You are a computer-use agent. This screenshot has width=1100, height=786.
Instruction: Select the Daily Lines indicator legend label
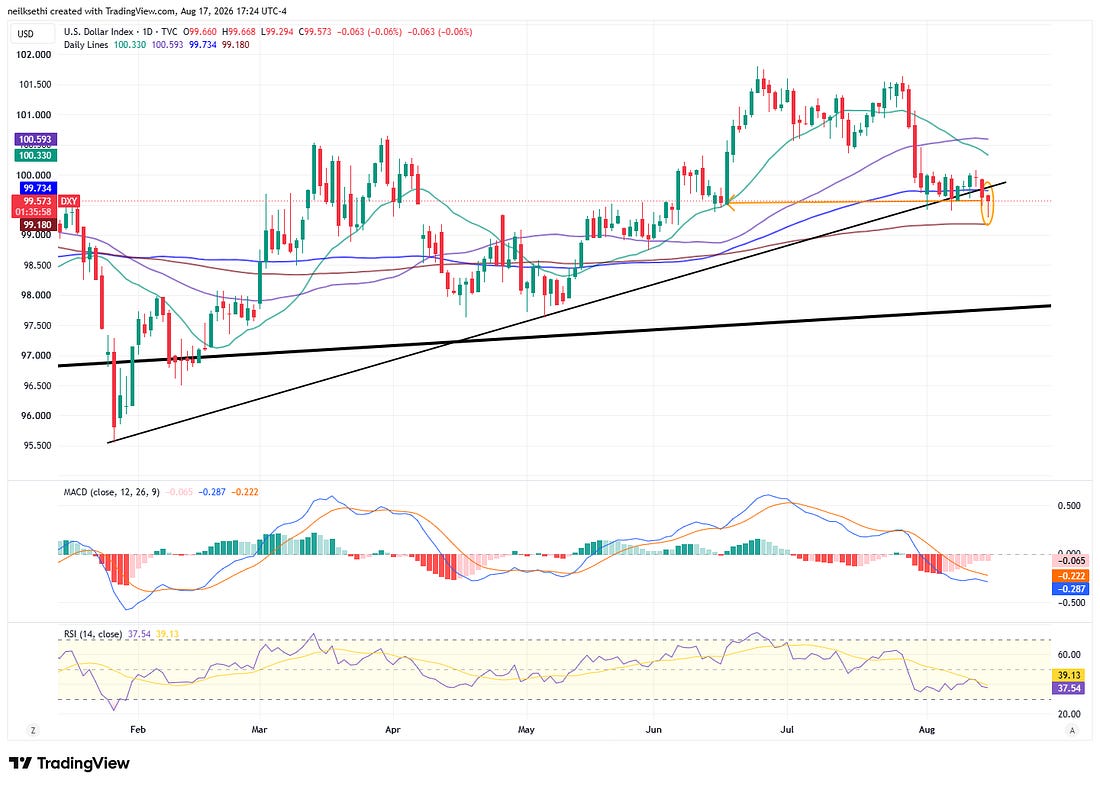(x=86, y=44)
